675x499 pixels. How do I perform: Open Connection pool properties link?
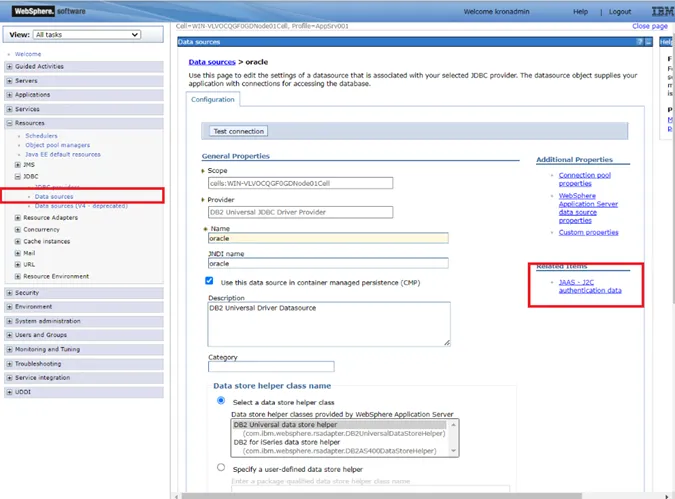[585, 180]
